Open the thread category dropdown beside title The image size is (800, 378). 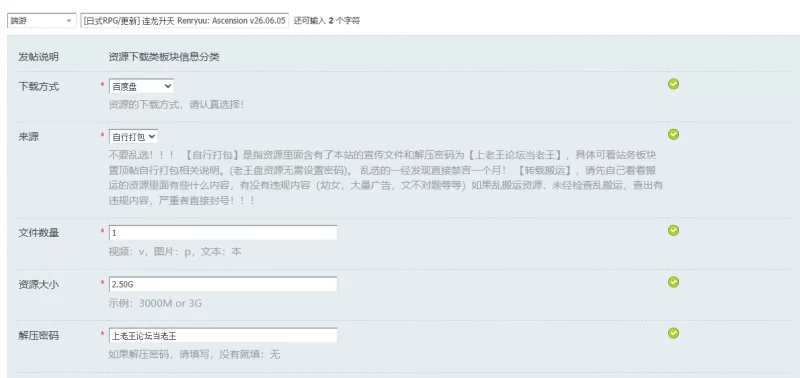tap(42, 21)
